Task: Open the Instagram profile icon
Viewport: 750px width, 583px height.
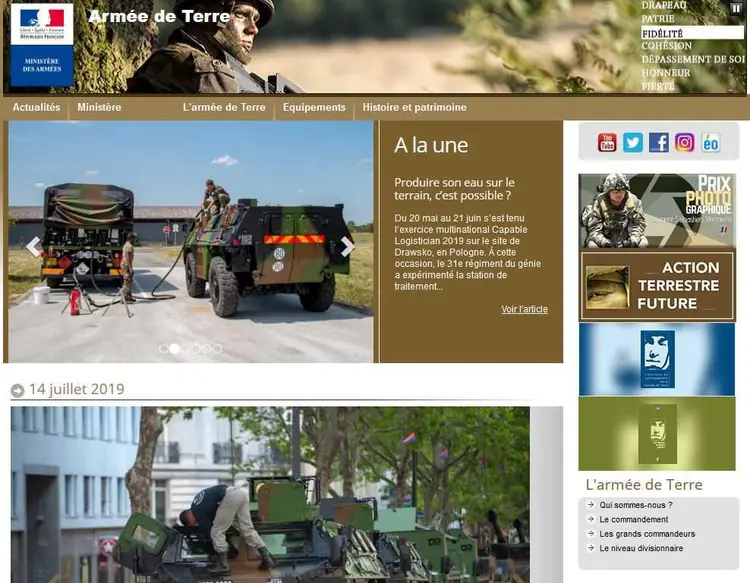Action: tap(685, 142)
